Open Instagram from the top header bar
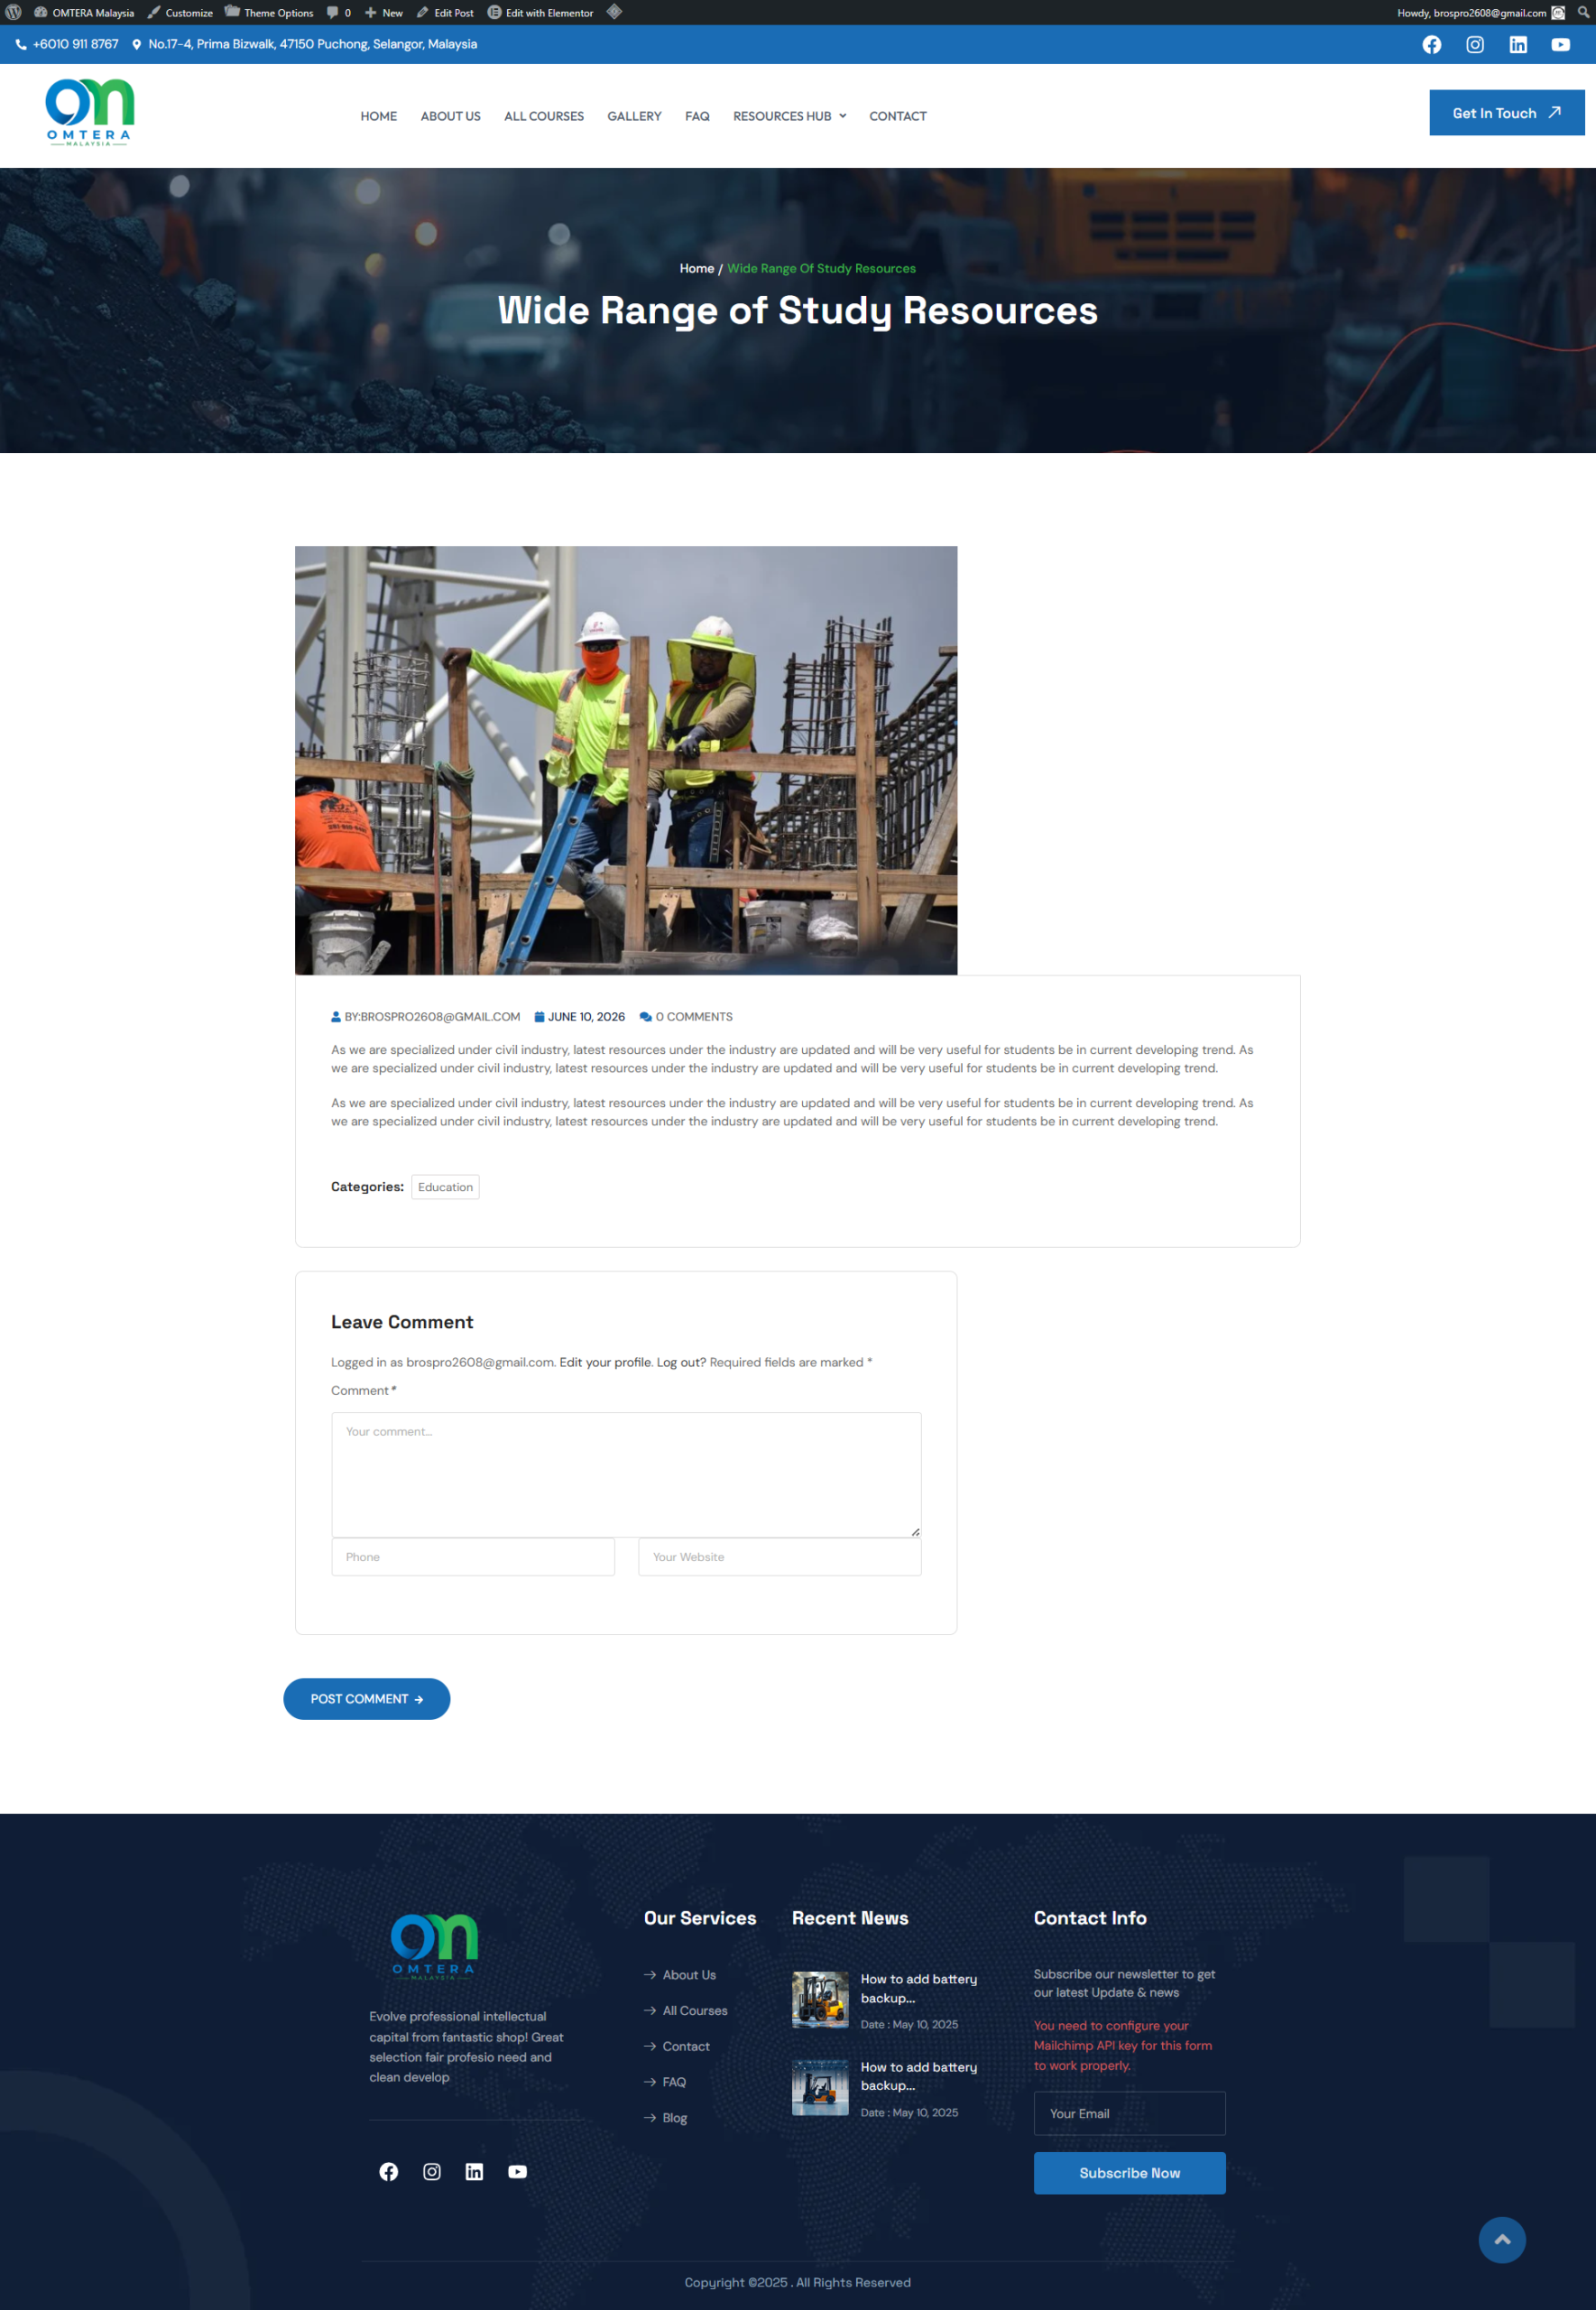The width and height of the screenshot is (1596, 2310). point(1475,45)
